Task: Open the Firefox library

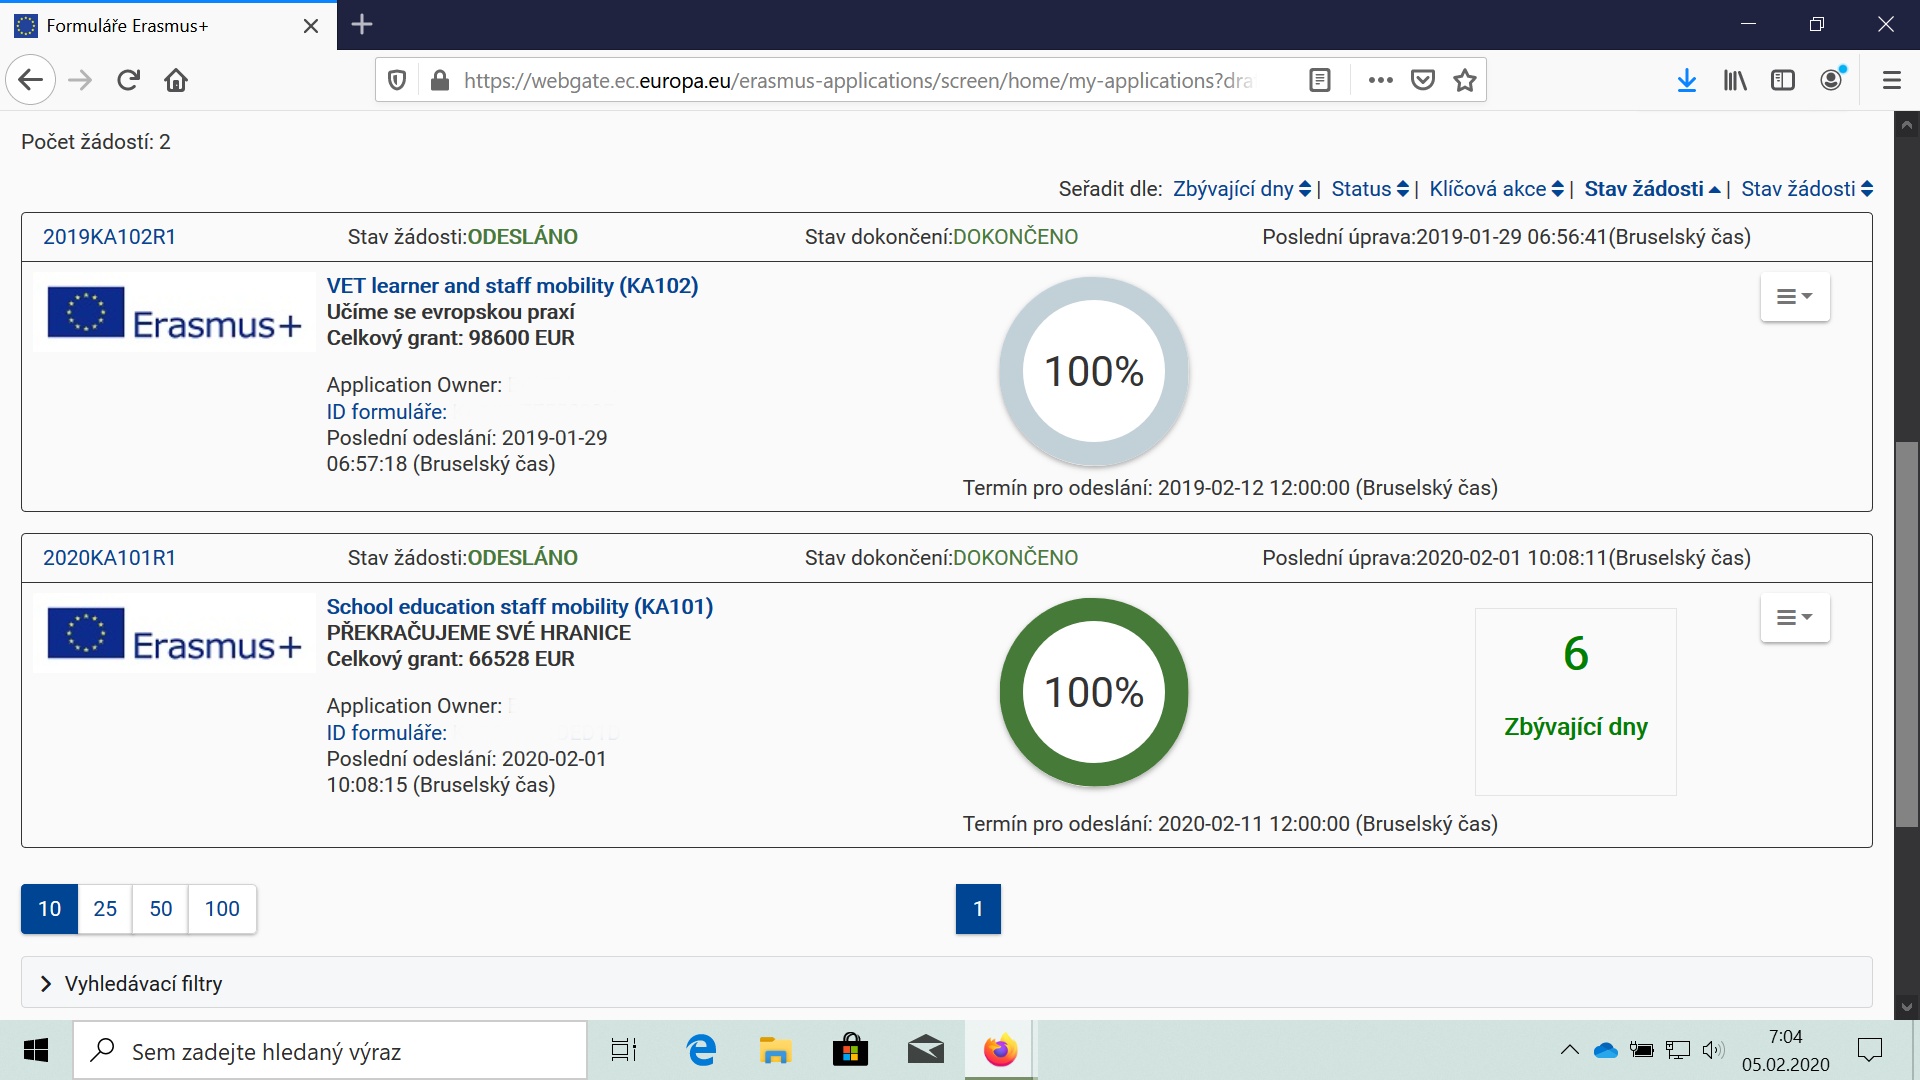Action: (x=1735, y=80)
